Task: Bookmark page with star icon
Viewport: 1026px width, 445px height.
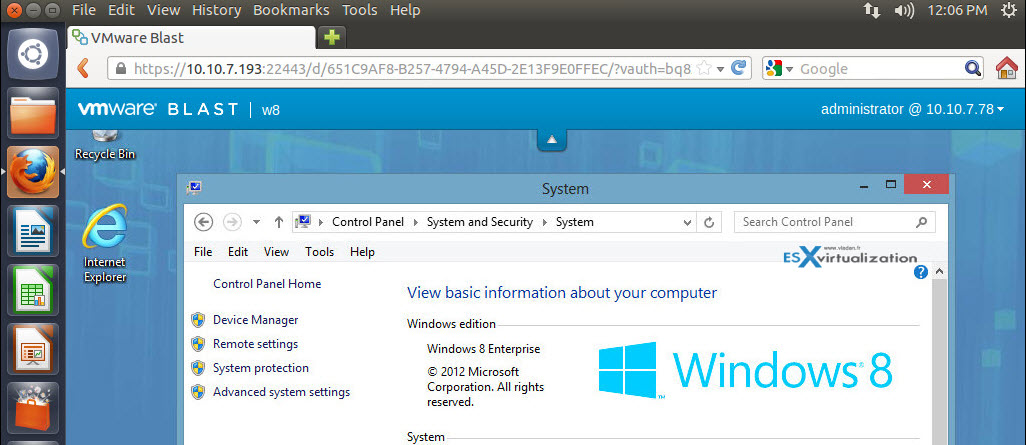Action: [704, 68]
